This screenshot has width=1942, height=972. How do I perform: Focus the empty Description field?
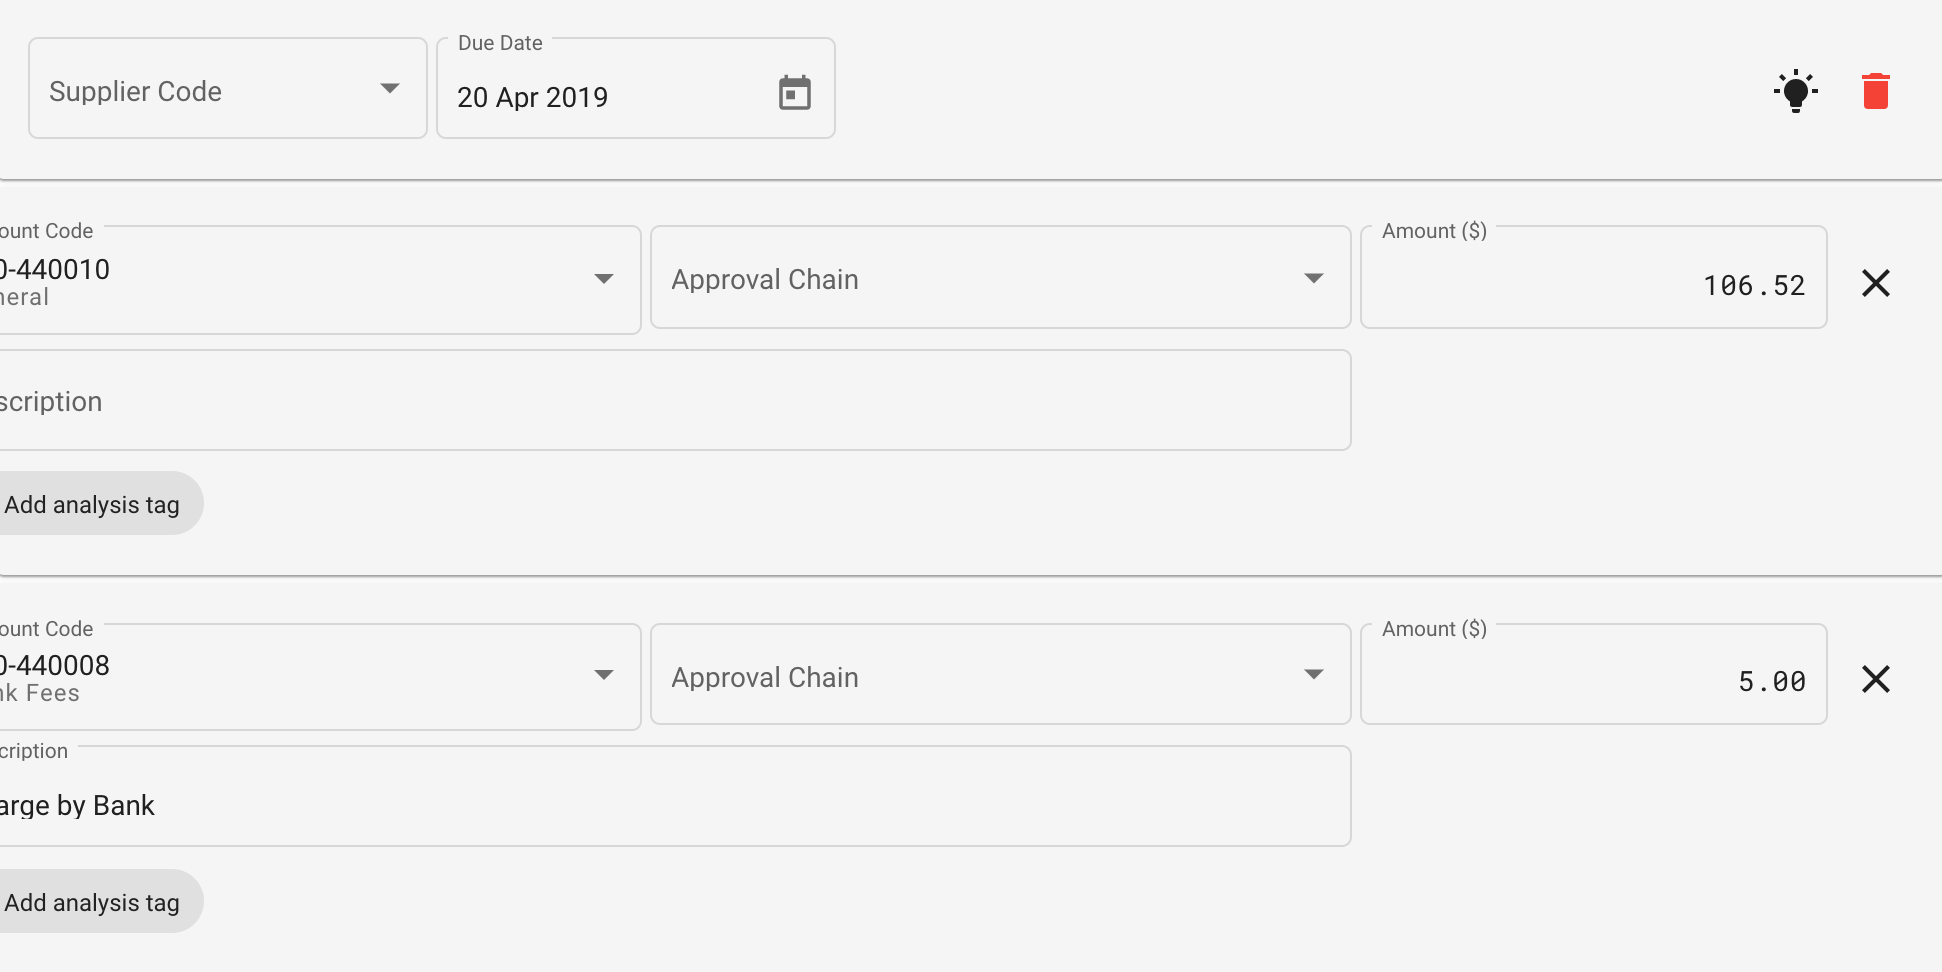[x=670, y=401]
